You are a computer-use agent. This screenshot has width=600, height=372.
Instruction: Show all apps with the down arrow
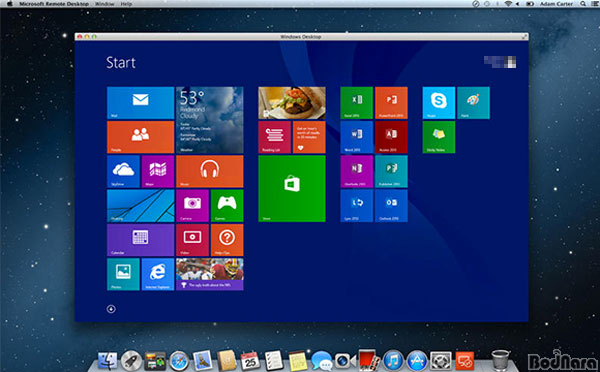(111, 309)
